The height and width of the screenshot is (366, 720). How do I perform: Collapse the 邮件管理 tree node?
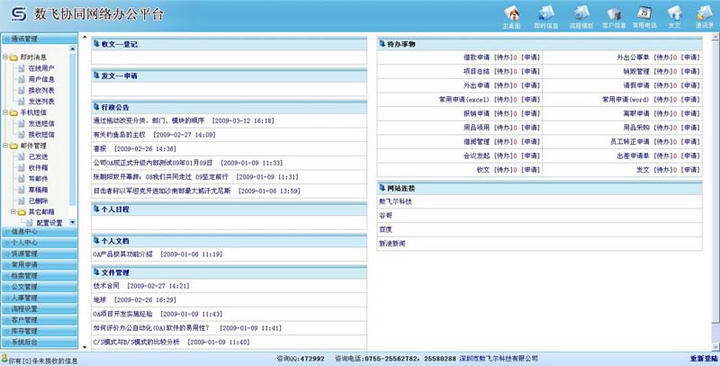click(6, 146)
